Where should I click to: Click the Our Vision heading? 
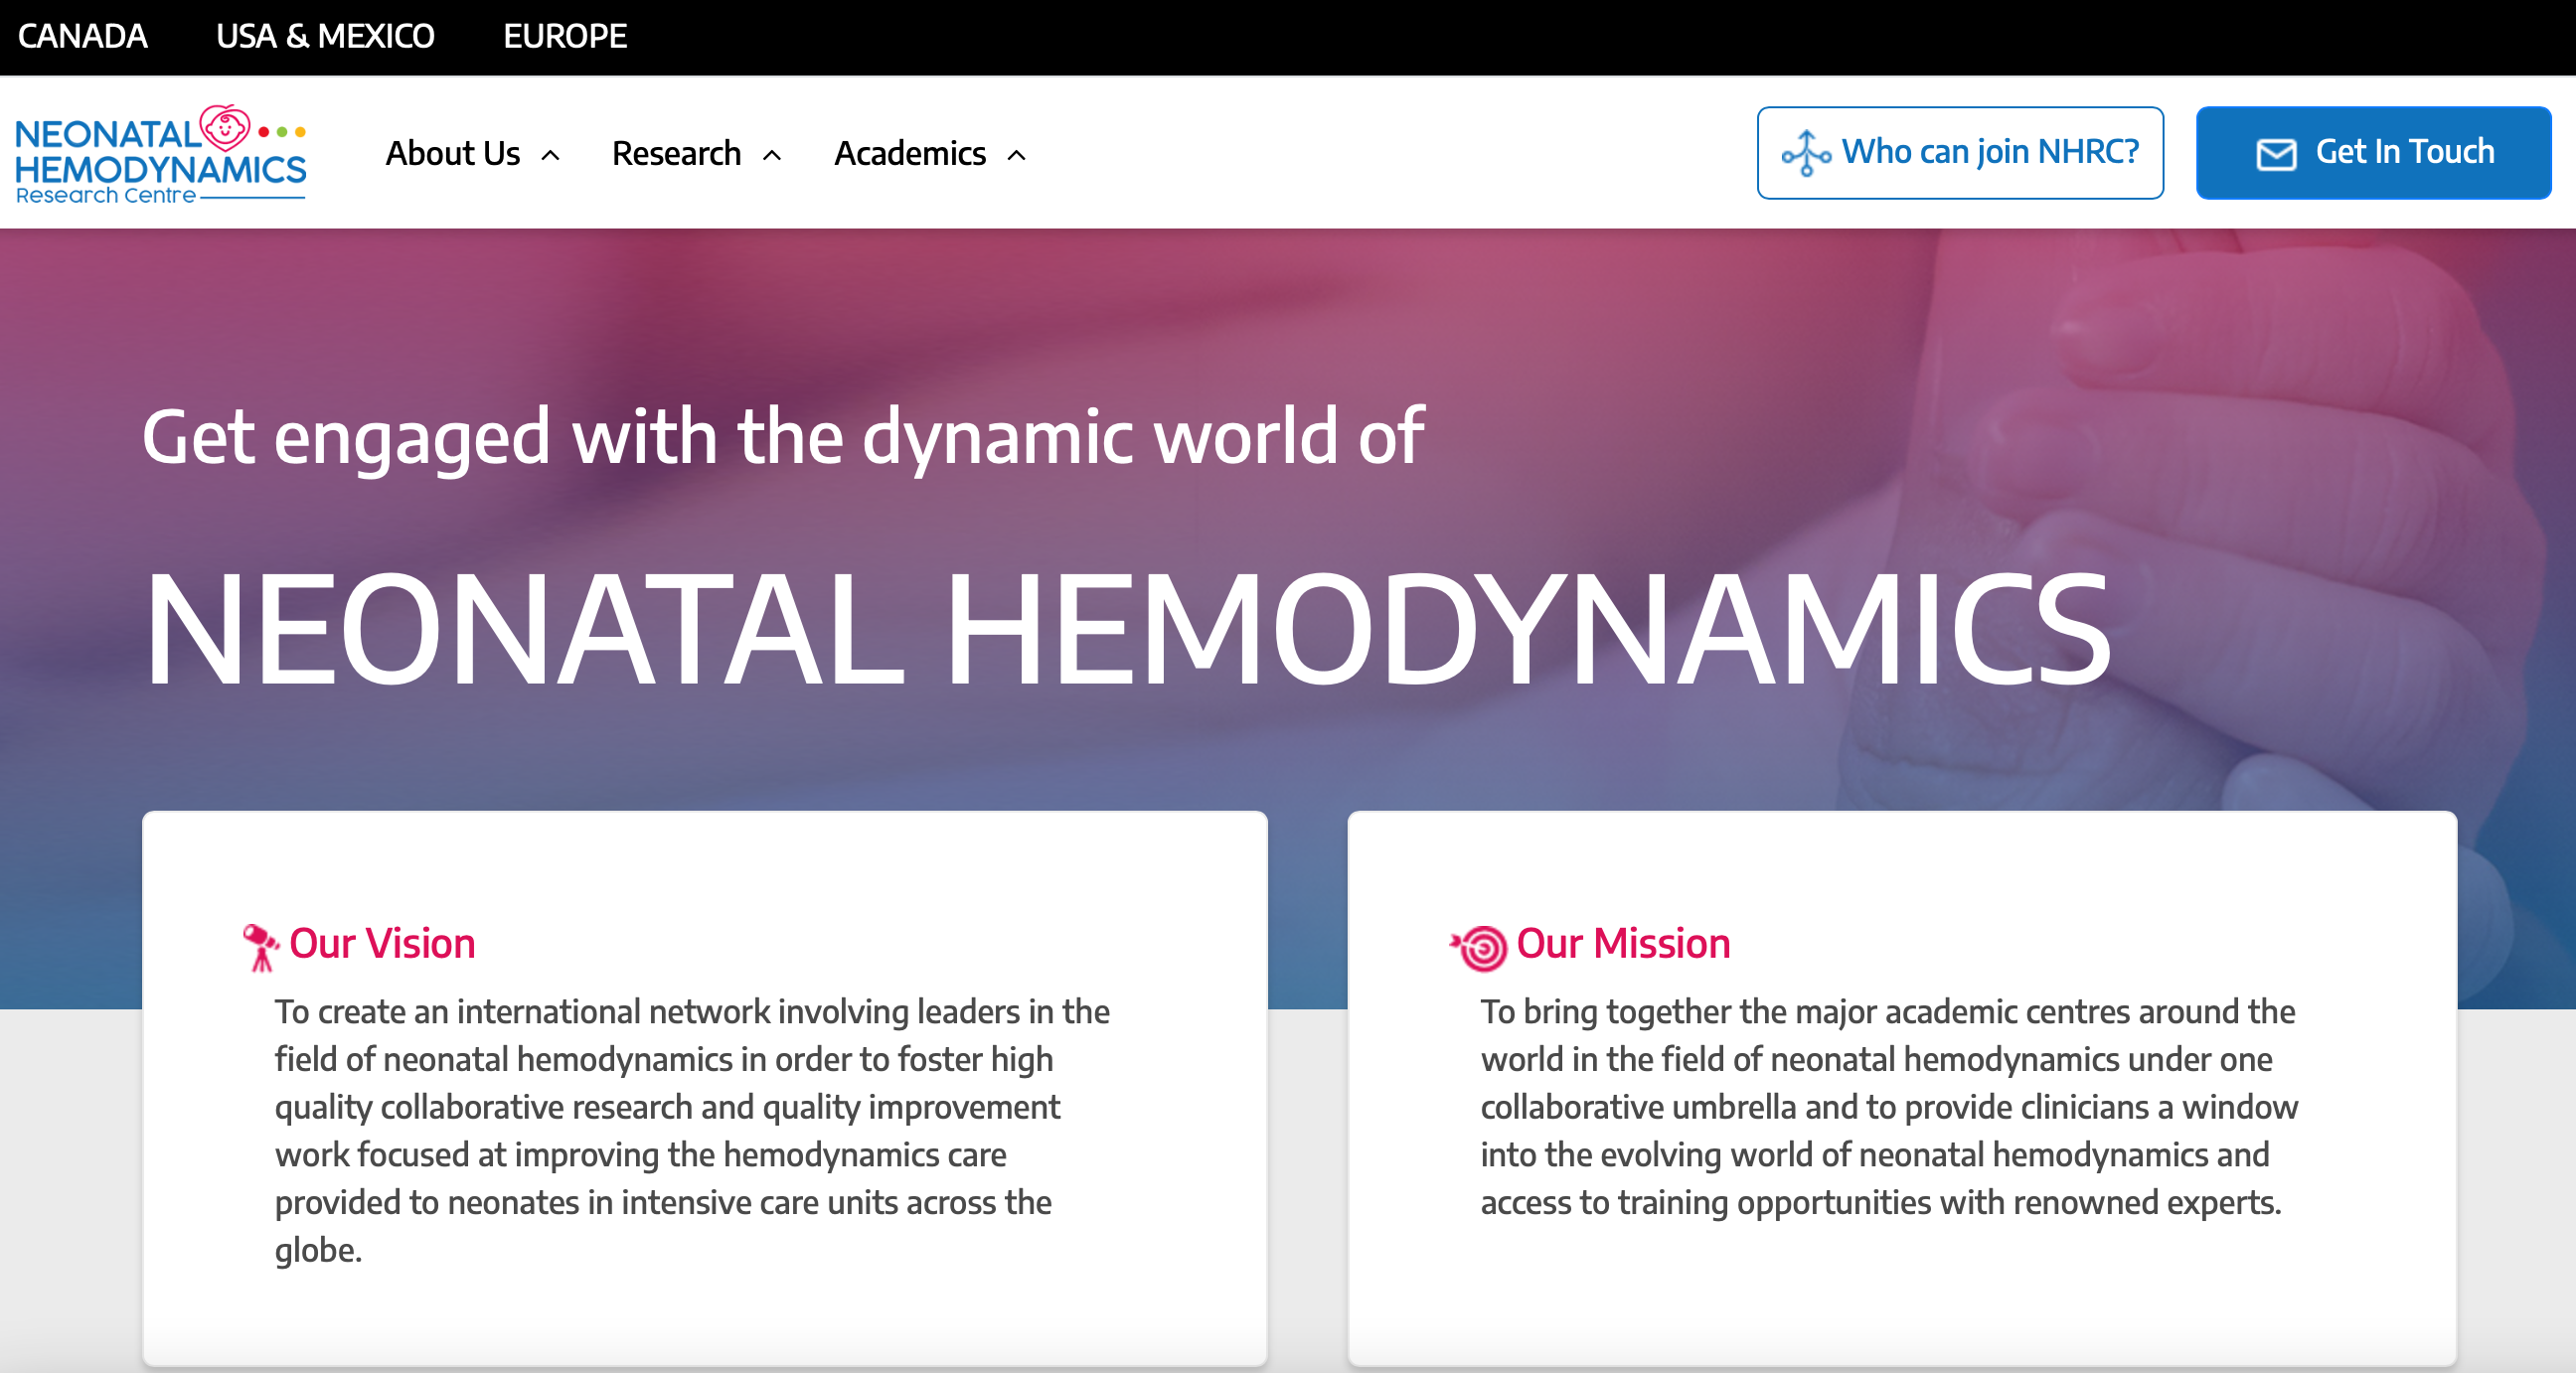tap(382, 943)
